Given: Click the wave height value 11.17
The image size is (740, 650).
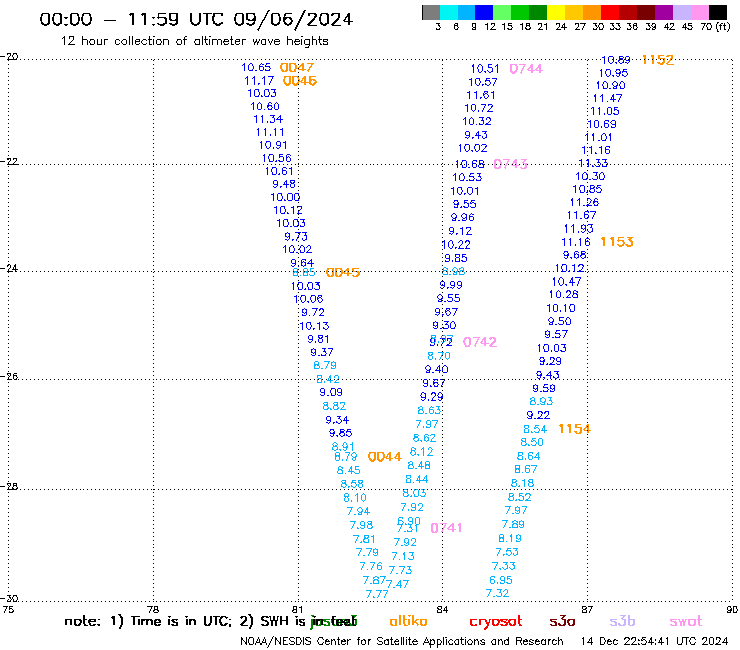Looking at the screenshot, I should tap(259, 81).
